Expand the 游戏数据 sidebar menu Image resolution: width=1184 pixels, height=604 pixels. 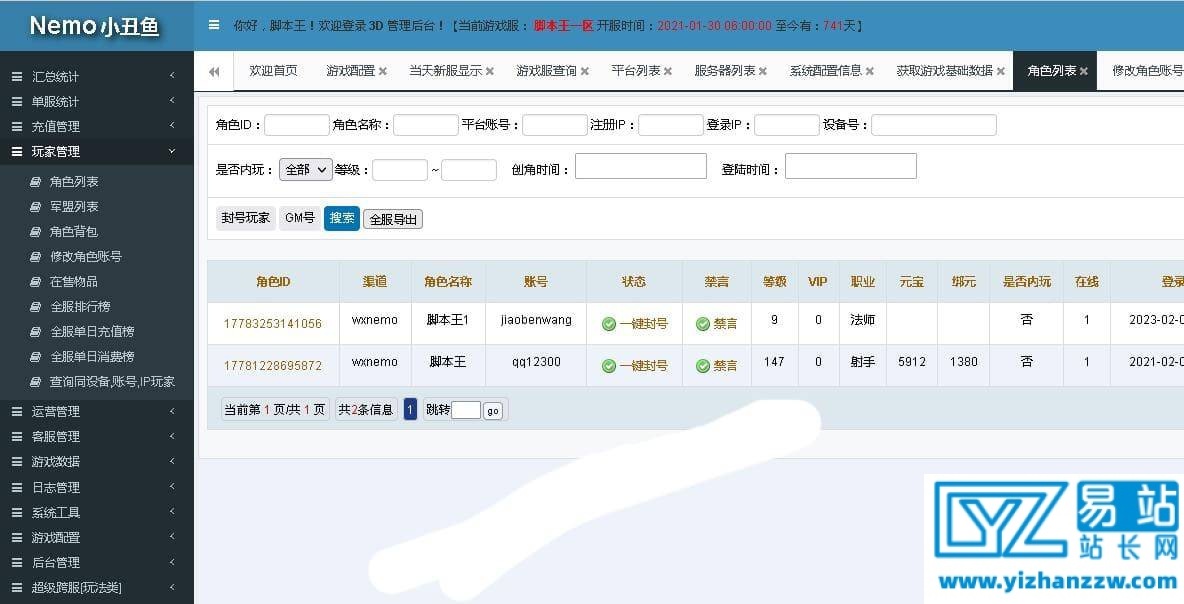tap(97, 461)
